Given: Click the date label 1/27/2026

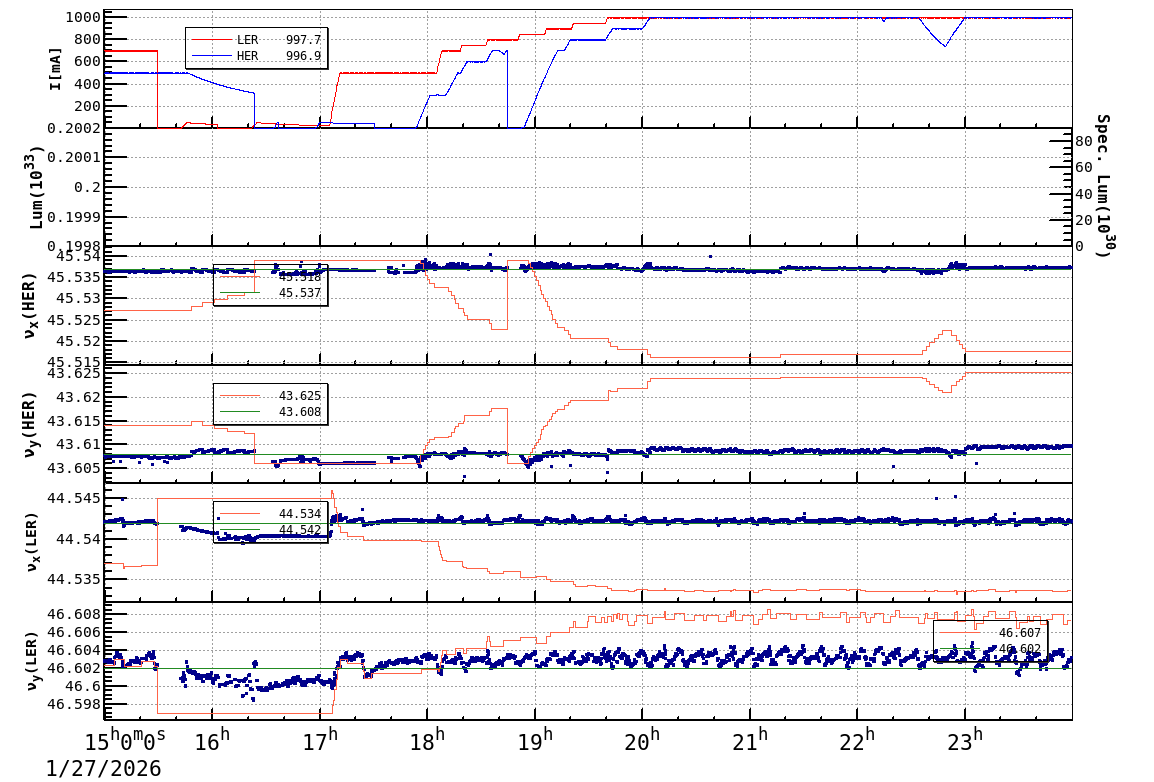Looking at the screenshot, I should [103, 769].
